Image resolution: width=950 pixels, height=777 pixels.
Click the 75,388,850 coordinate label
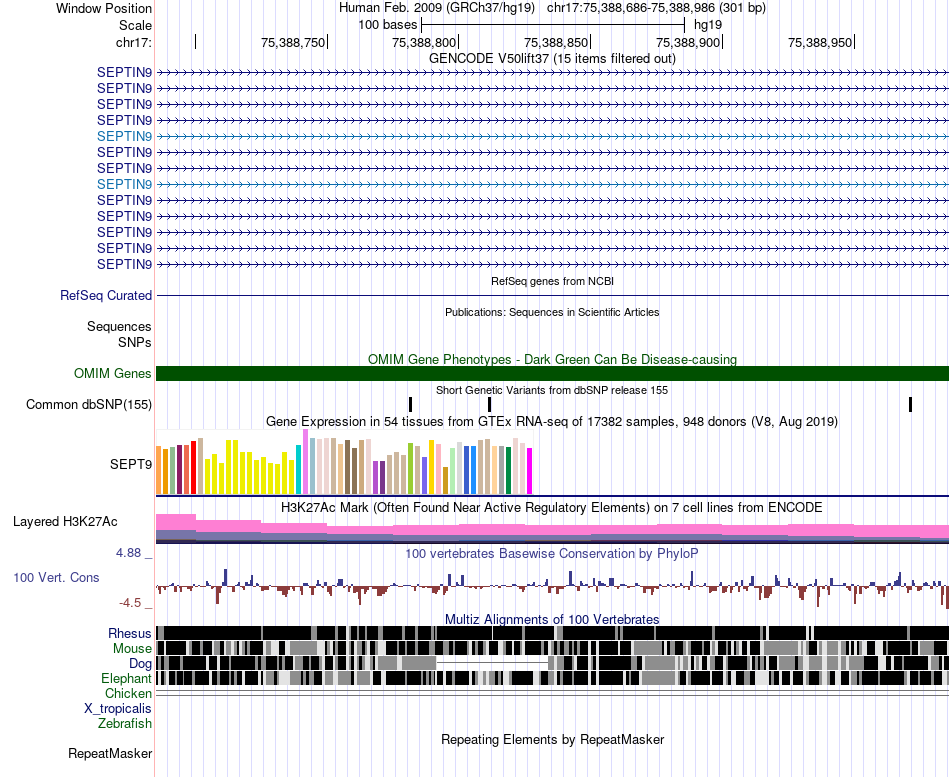click(556, 42)
